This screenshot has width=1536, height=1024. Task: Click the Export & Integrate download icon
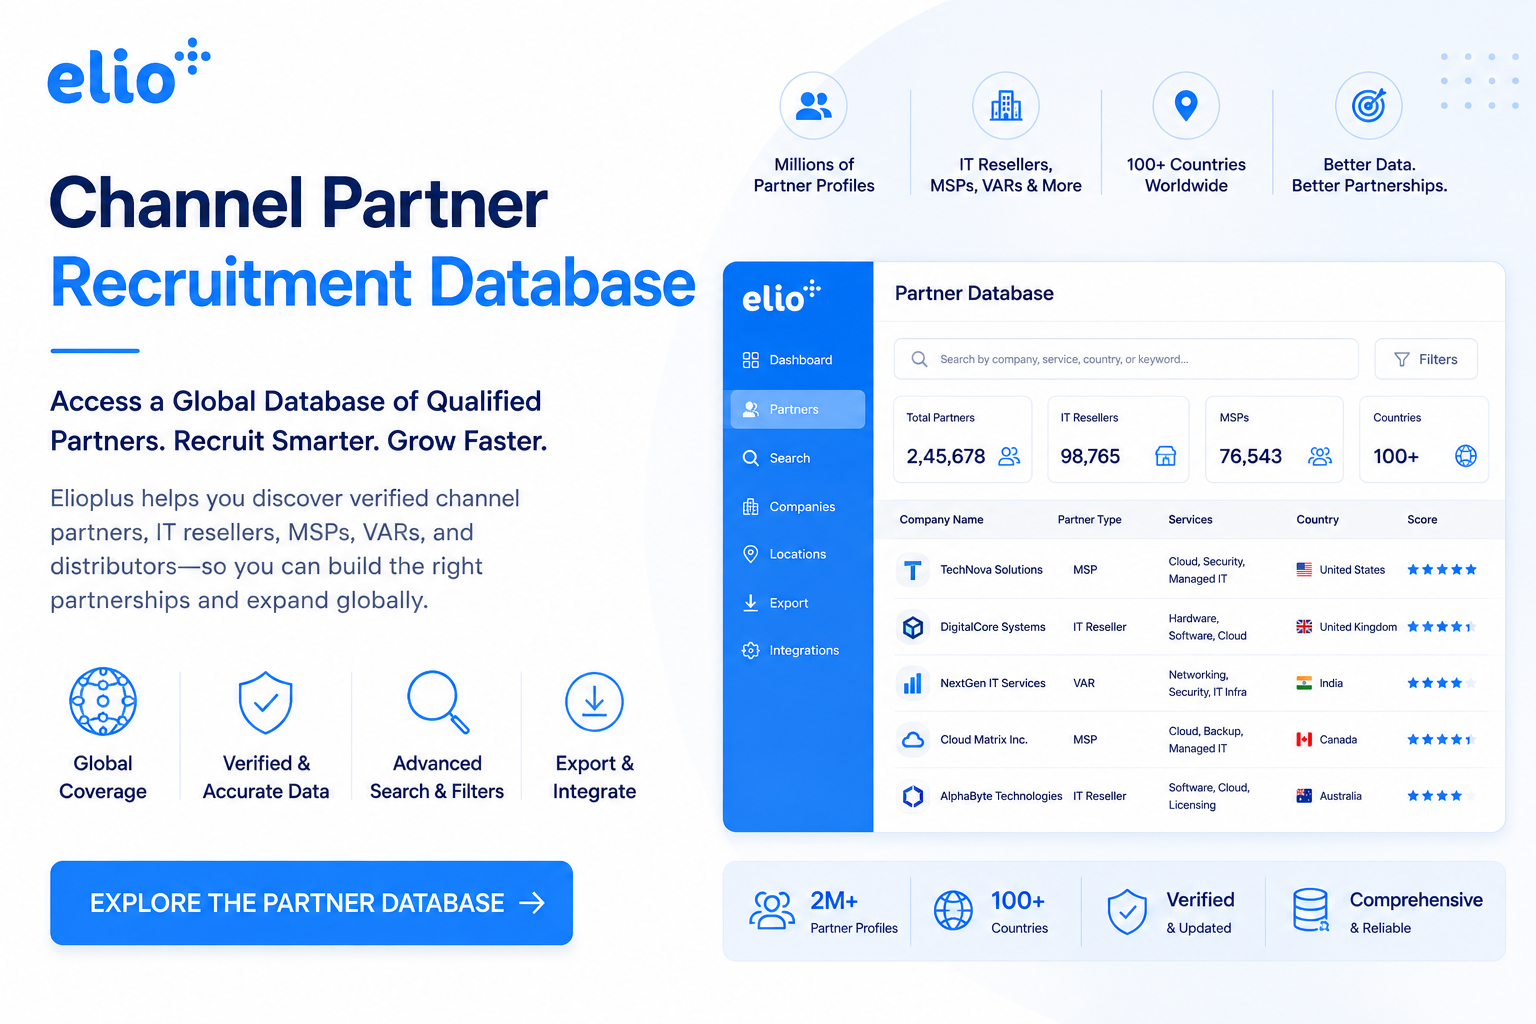click(594, 701)
